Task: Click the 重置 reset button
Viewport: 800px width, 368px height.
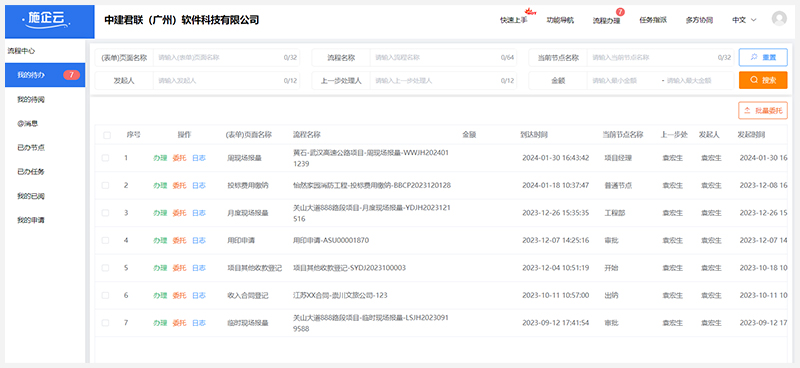Action: coord(763,58)
